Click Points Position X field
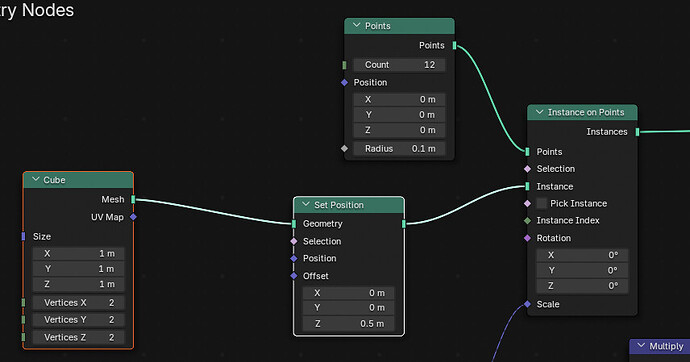The height and width of the screenshot is (362, 690). [x=399, y=99]
